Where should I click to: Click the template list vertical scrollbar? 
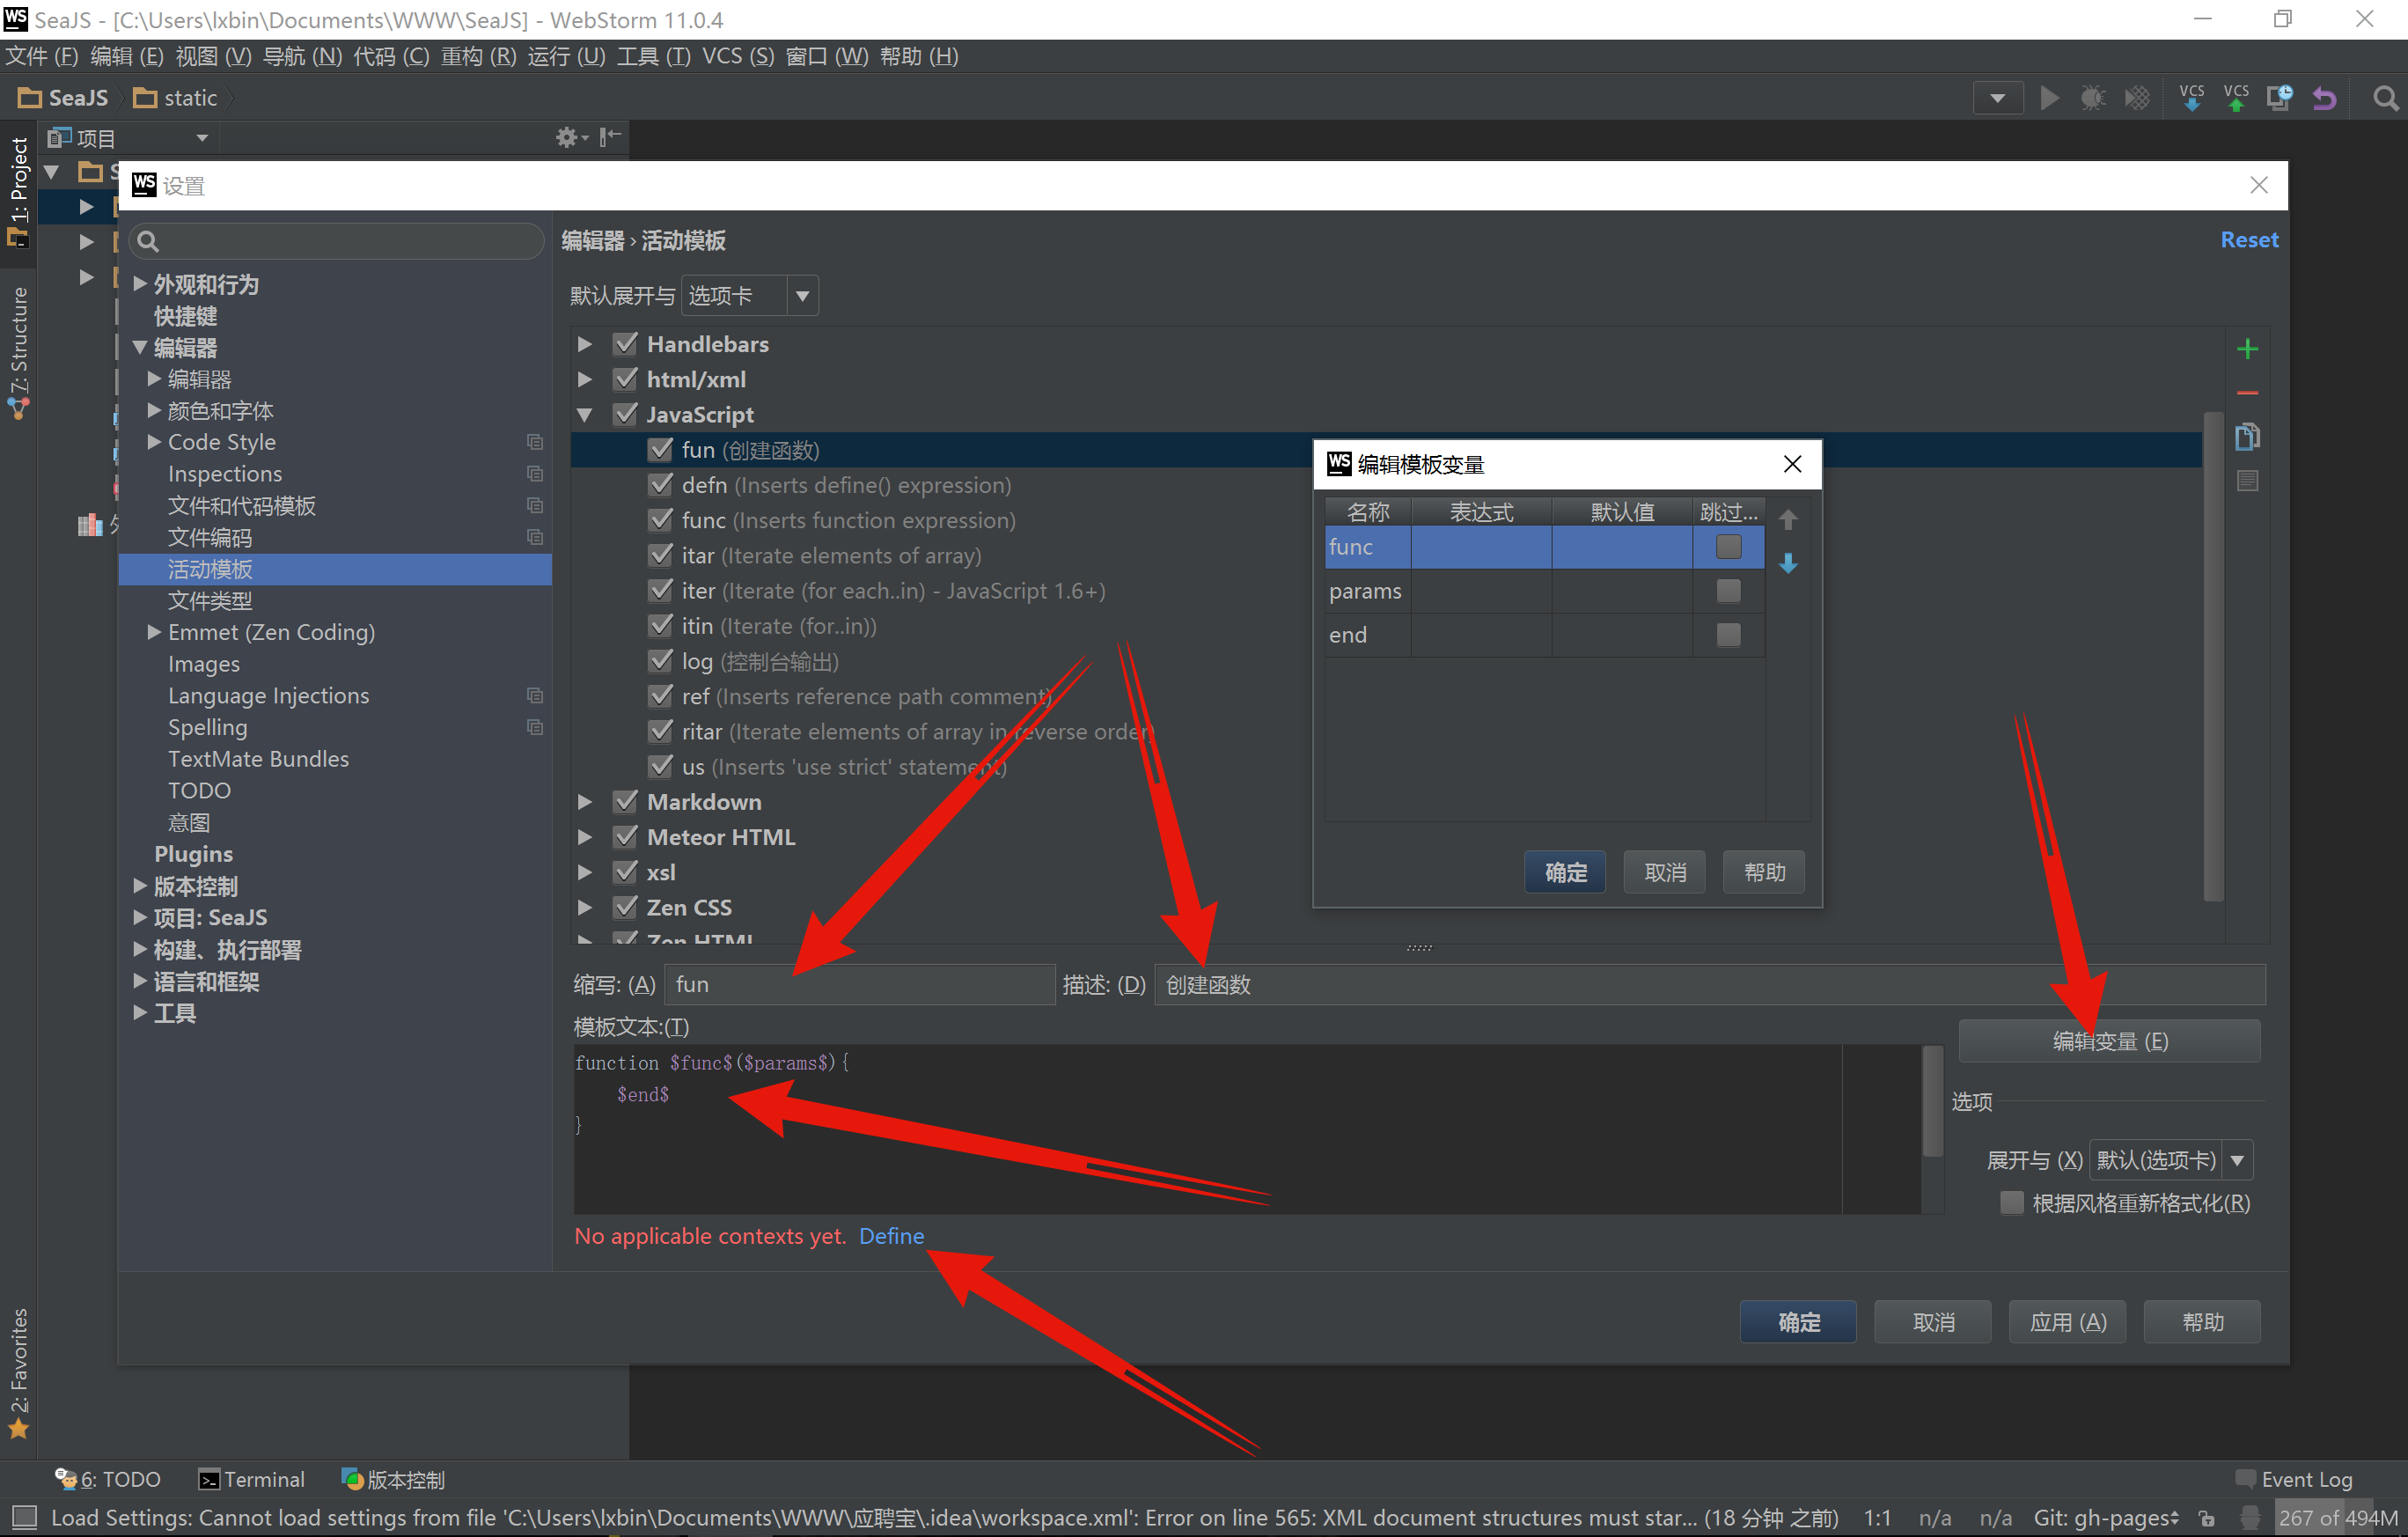point(2213,655)
